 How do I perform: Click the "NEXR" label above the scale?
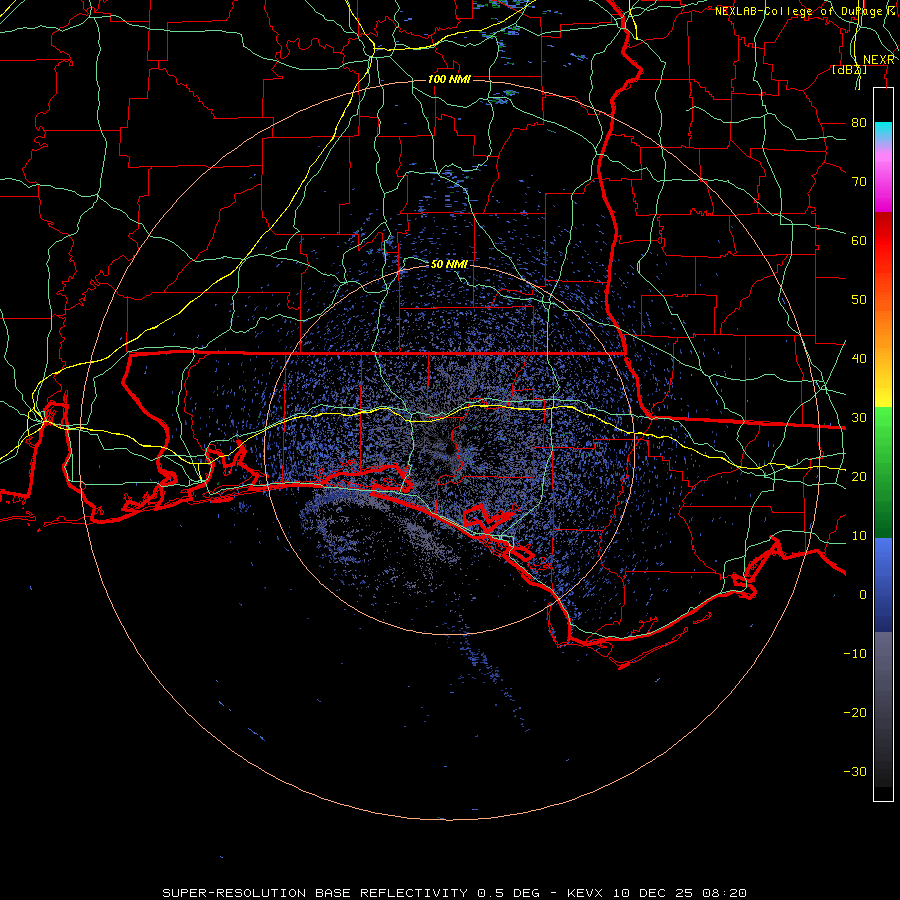pyautogui.click(x=878, y=60)
